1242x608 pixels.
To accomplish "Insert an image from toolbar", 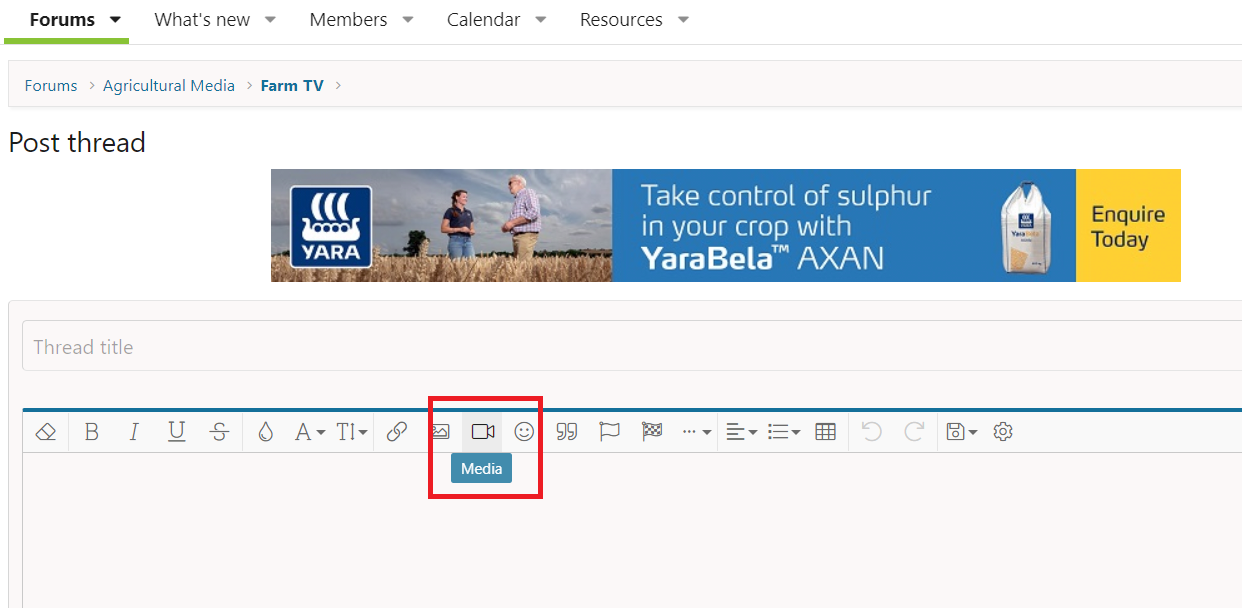I will pyautogui.click(x=441, y=432).
